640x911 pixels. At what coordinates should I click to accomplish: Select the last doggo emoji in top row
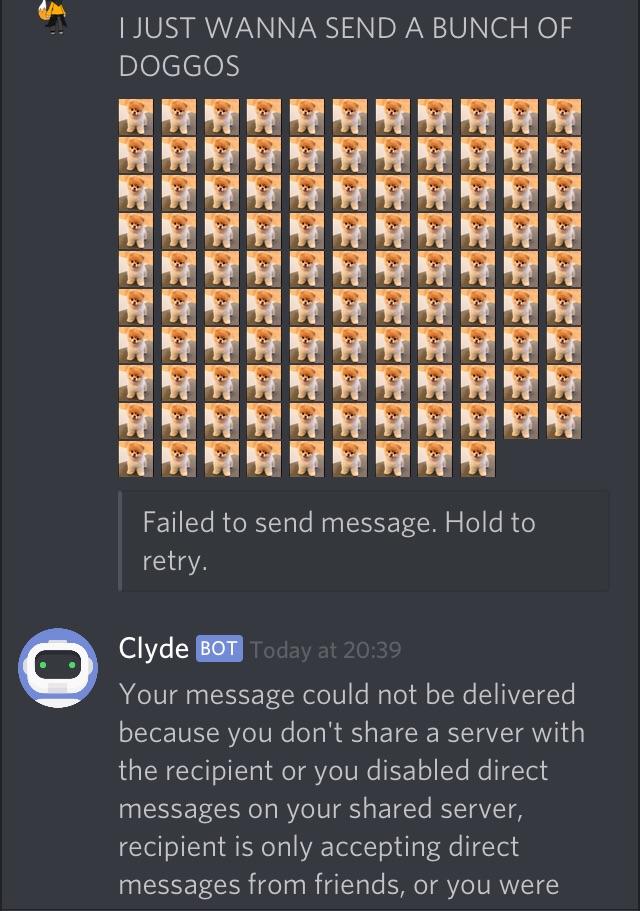point(564,116)
